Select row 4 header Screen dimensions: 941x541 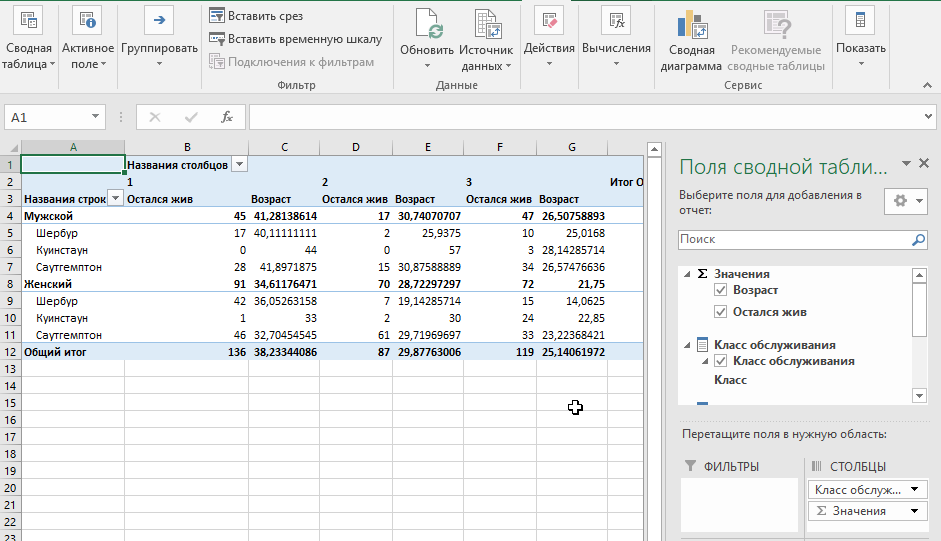click(x=10, y=216)
